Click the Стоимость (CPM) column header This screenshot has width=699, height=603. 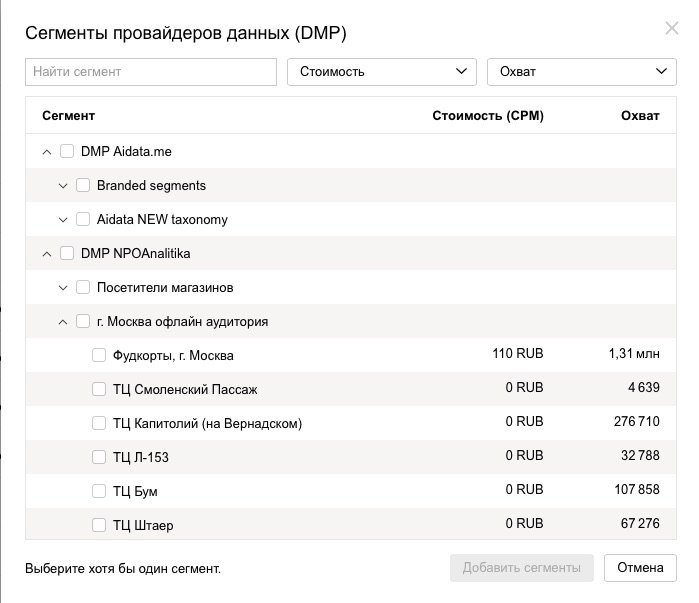(488, 116)
